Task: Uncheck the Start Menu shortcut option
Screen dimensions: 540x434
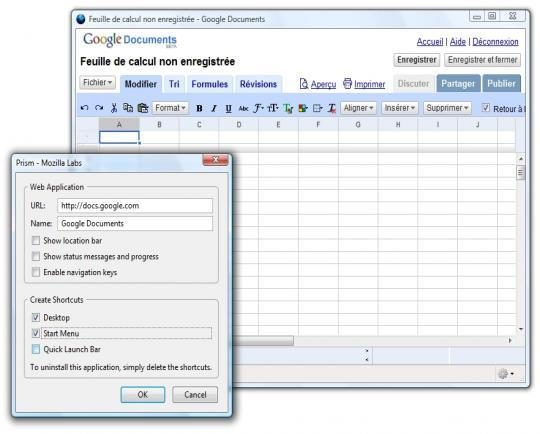Action: 36,333
